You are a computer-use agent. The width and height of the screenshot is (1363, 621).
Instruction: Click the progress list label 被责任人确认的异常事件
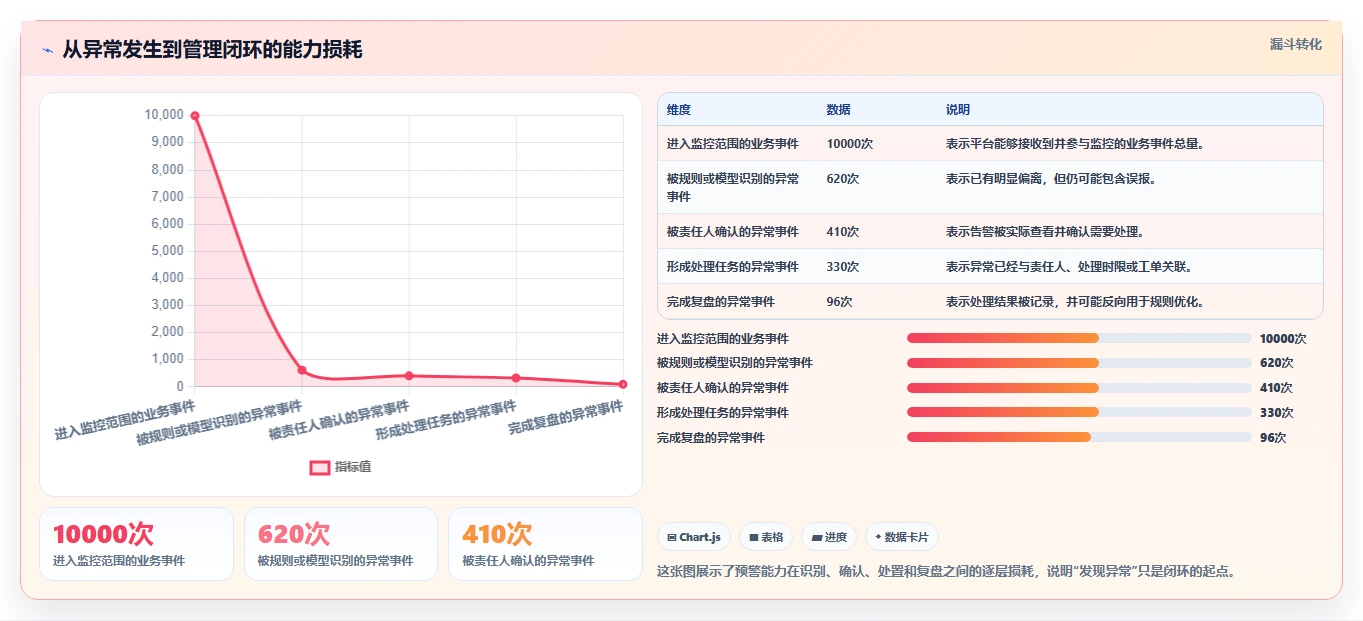723,388
